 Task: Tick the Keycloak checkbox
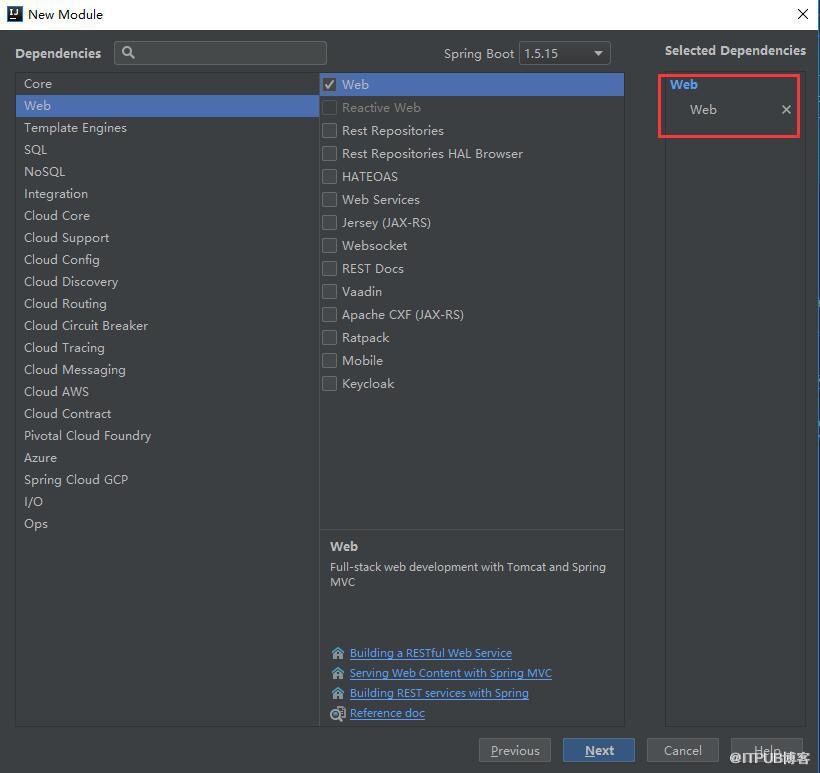coord(329,384)
